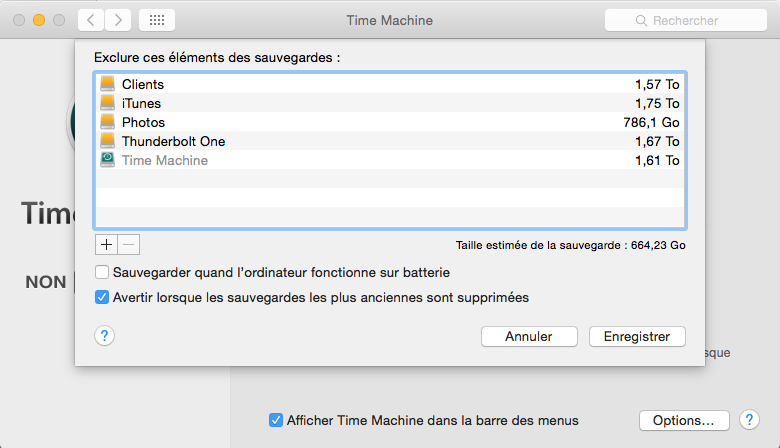780x448 pixels.
Task: Click the 1,57 To size value
Action: 657,85
